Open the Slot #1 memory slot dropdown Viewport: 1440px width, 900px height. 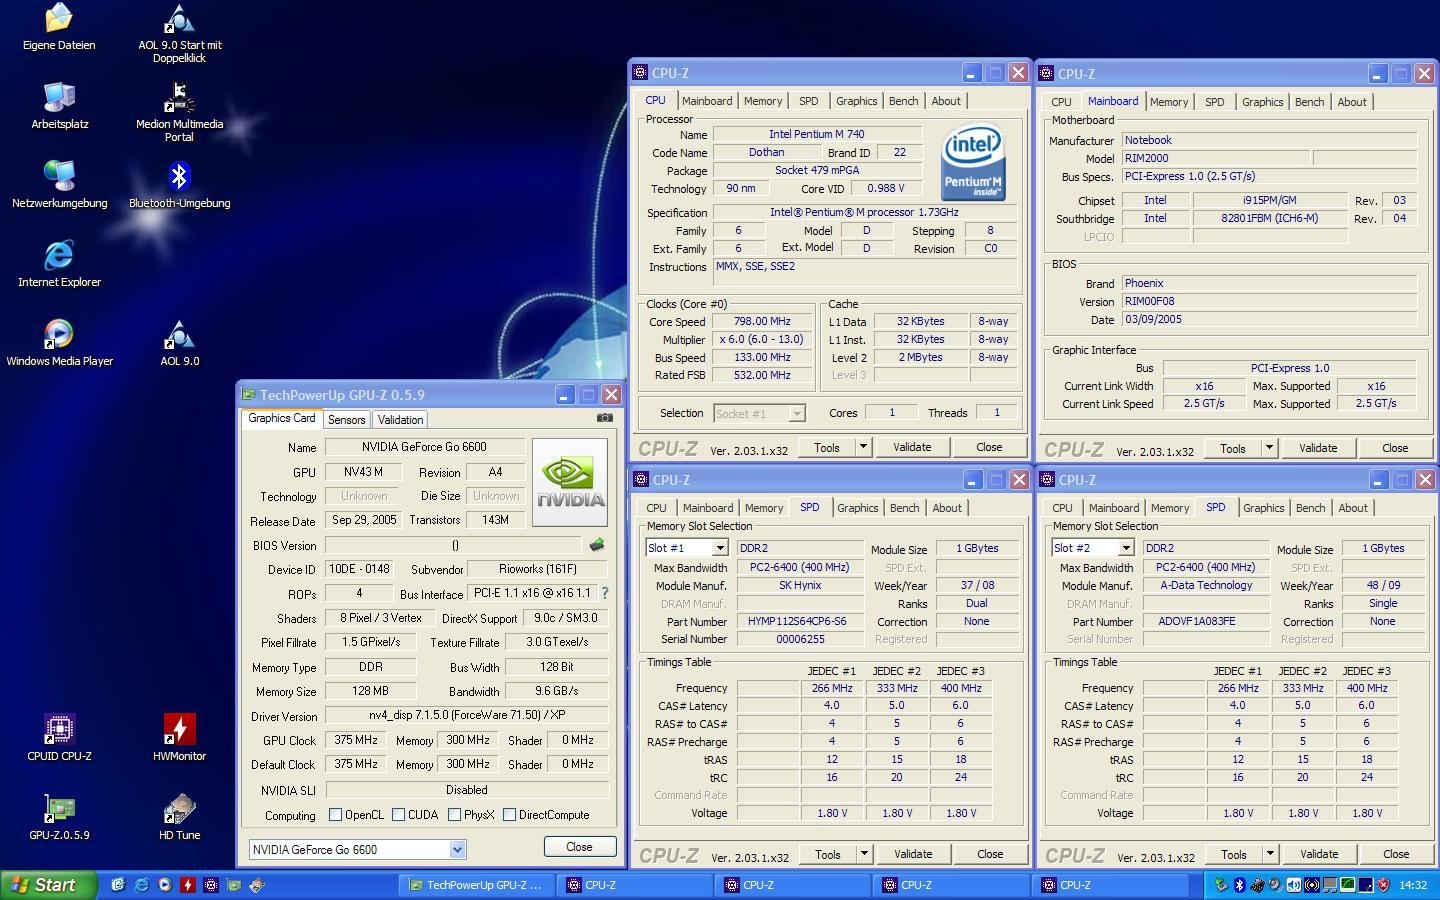[x=719, y=548]
